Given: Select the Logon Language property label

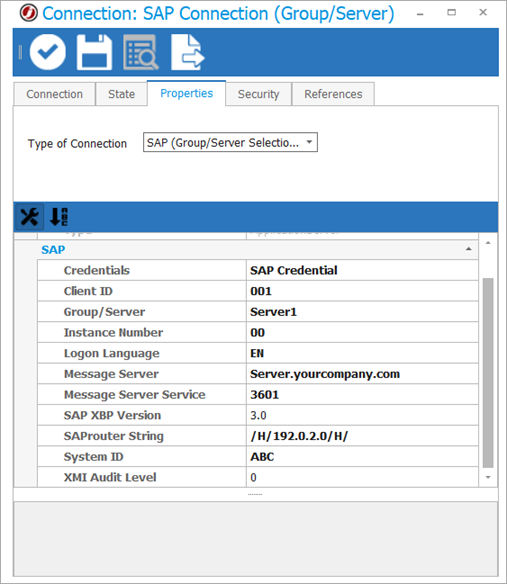Looking at the screenshot, I should tap(111, 353).
